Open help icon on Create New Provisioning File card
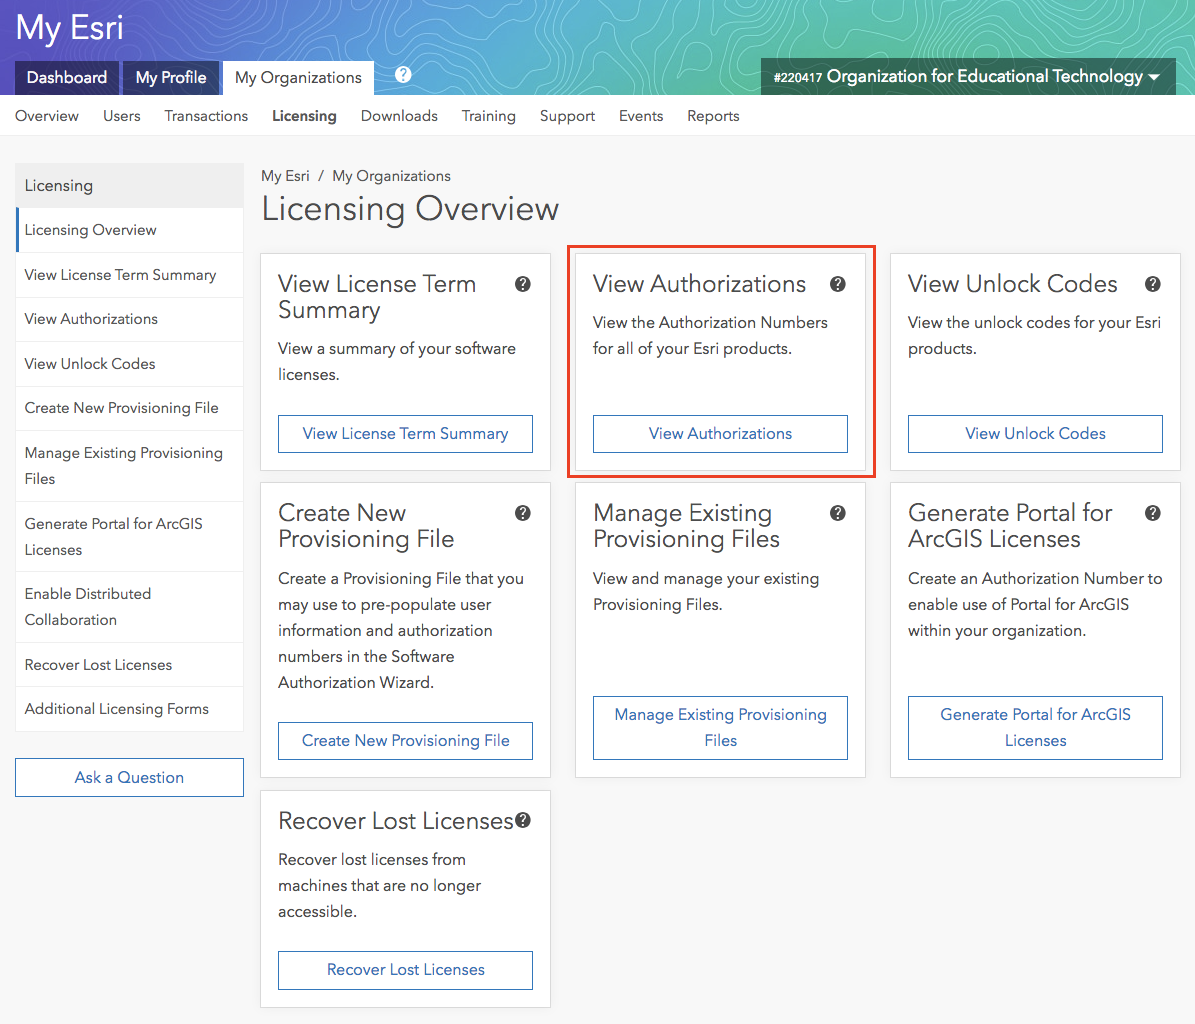 pos(523,513)
